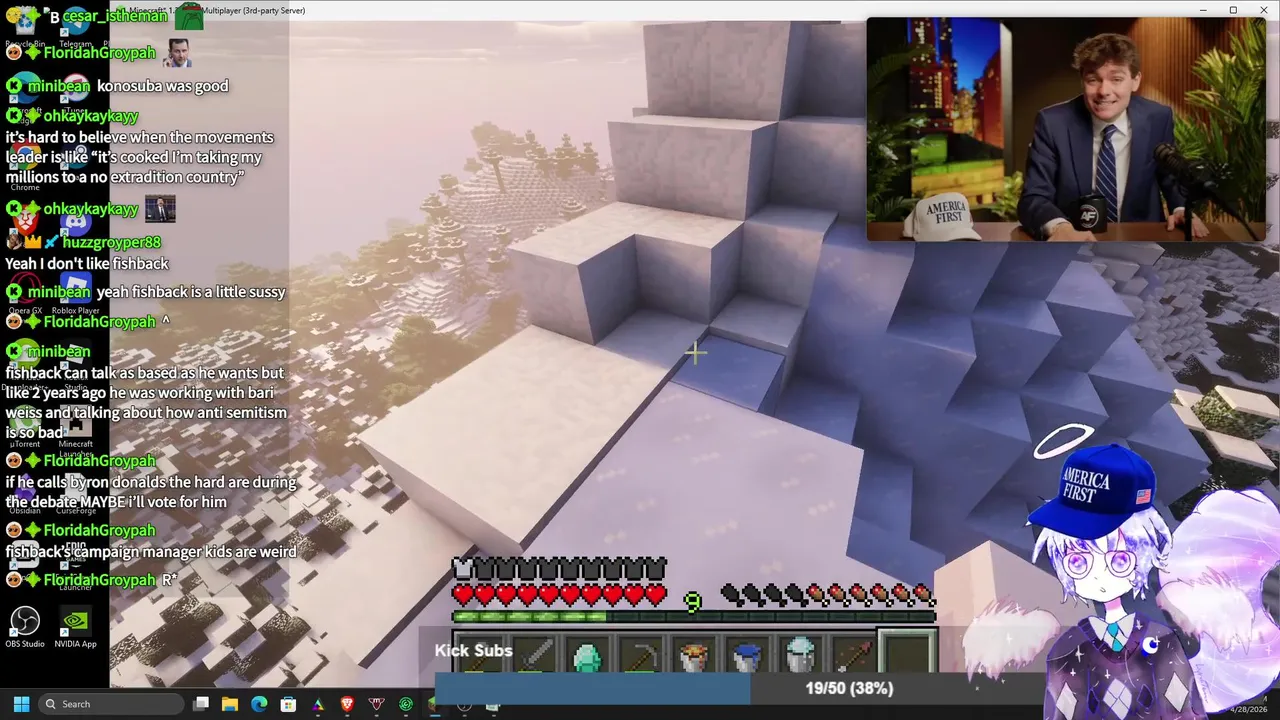The height and width of the screenshot is (720, 1280).
Task: Click "MAYBE i'll vote for him" message
Action: click(150, 492)
